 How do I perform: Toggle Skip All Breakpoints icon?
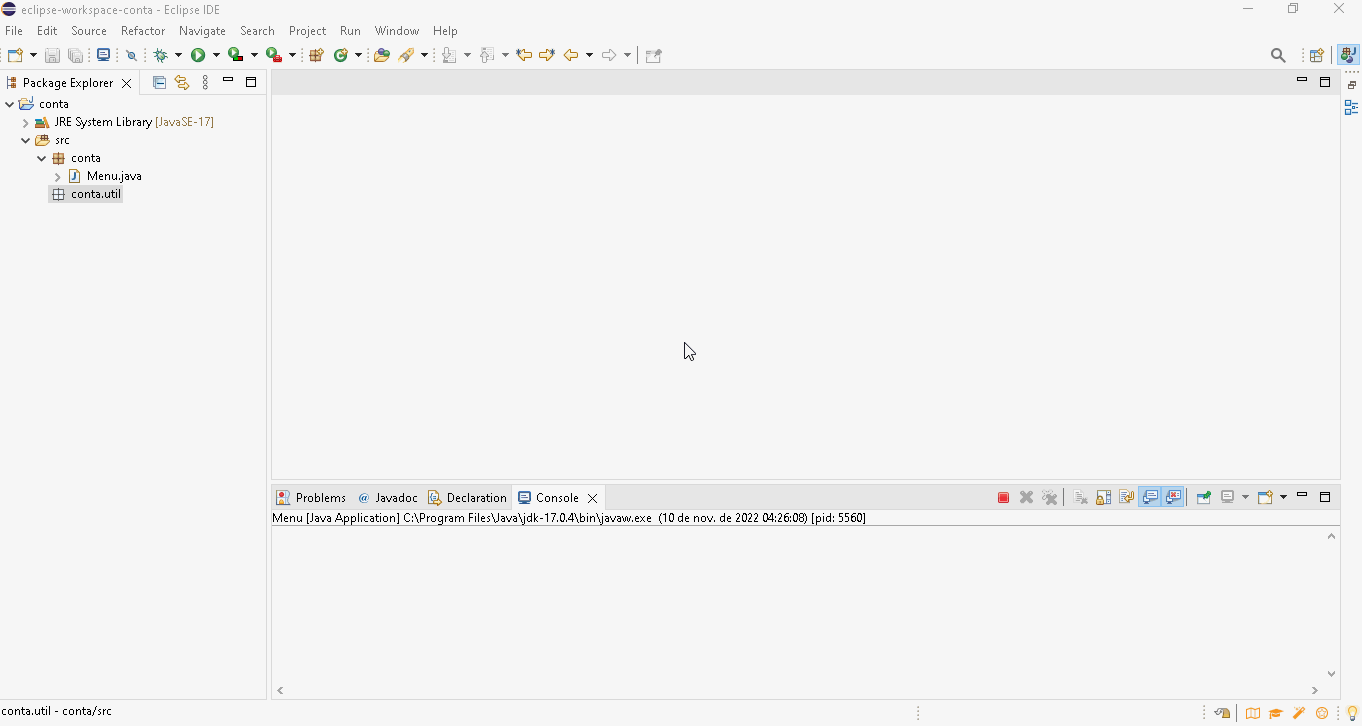click(131, 55)
